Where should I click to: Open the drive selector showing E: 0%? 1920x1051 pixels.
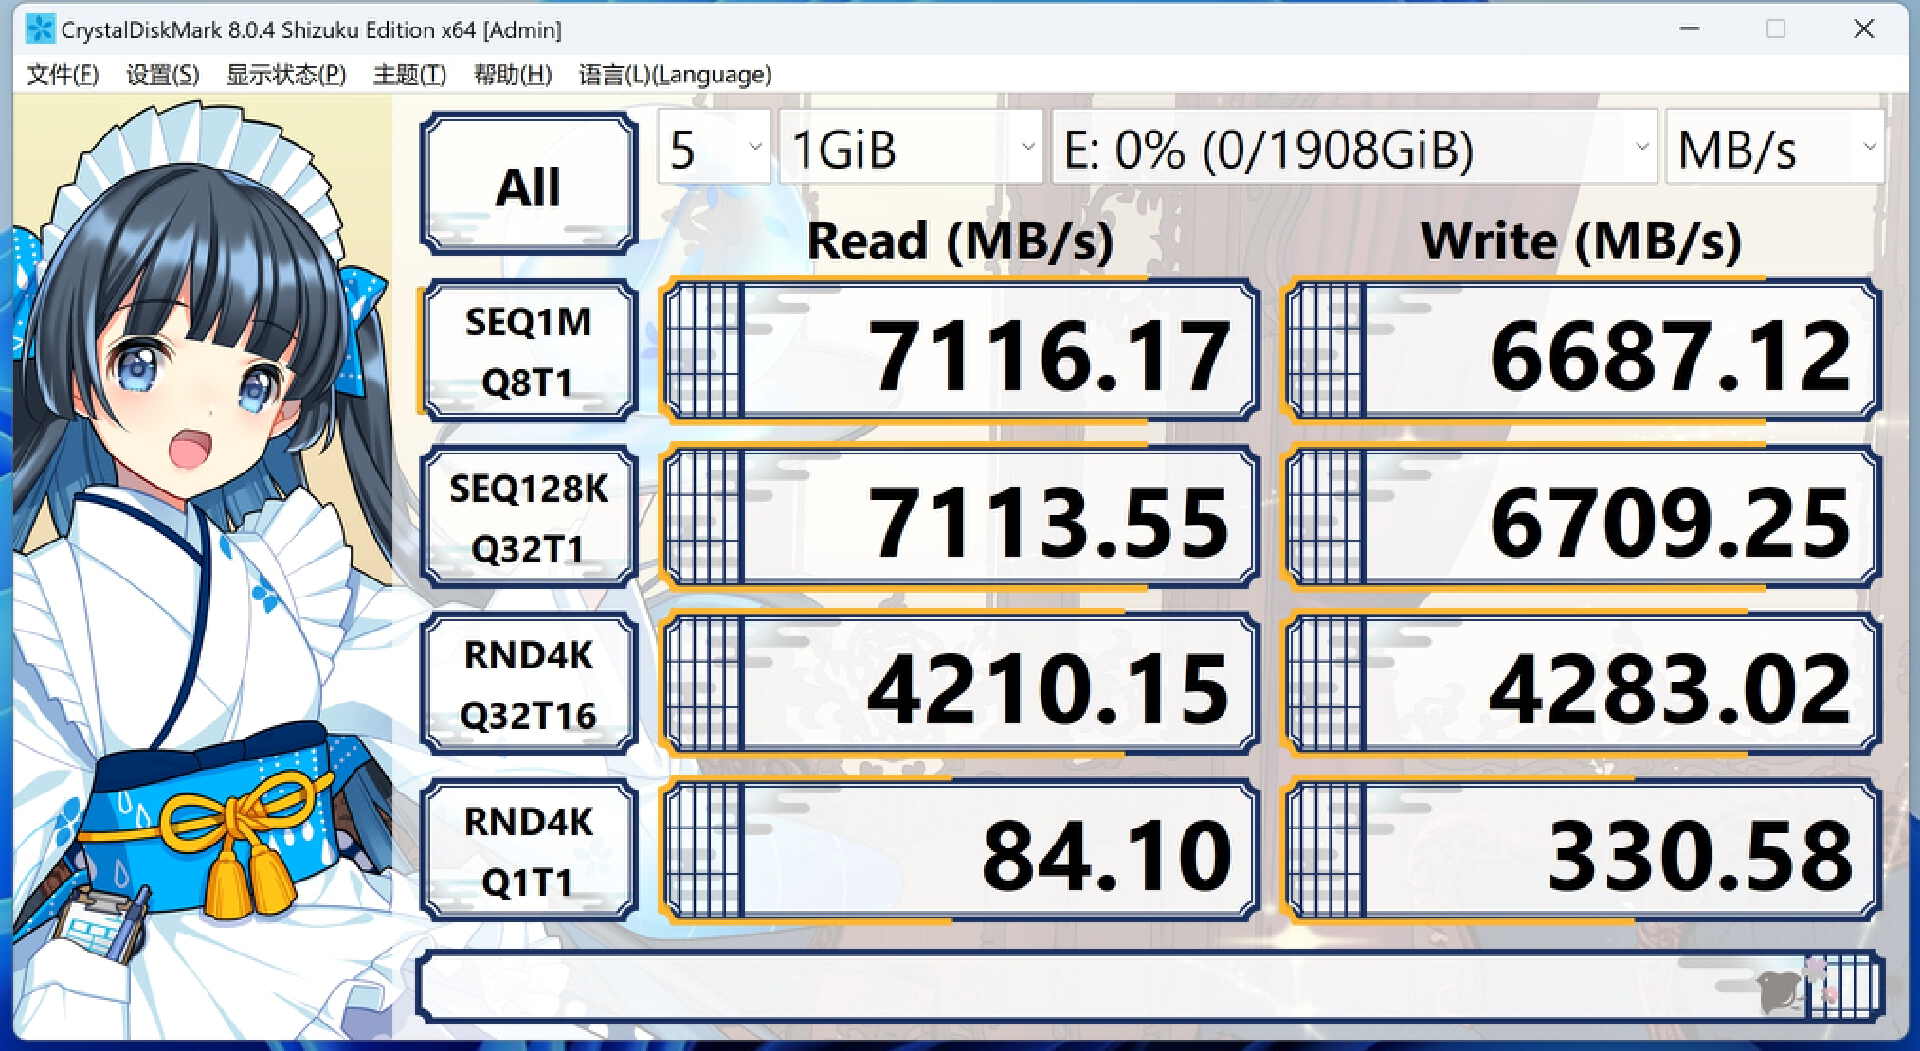point(1353,148)
